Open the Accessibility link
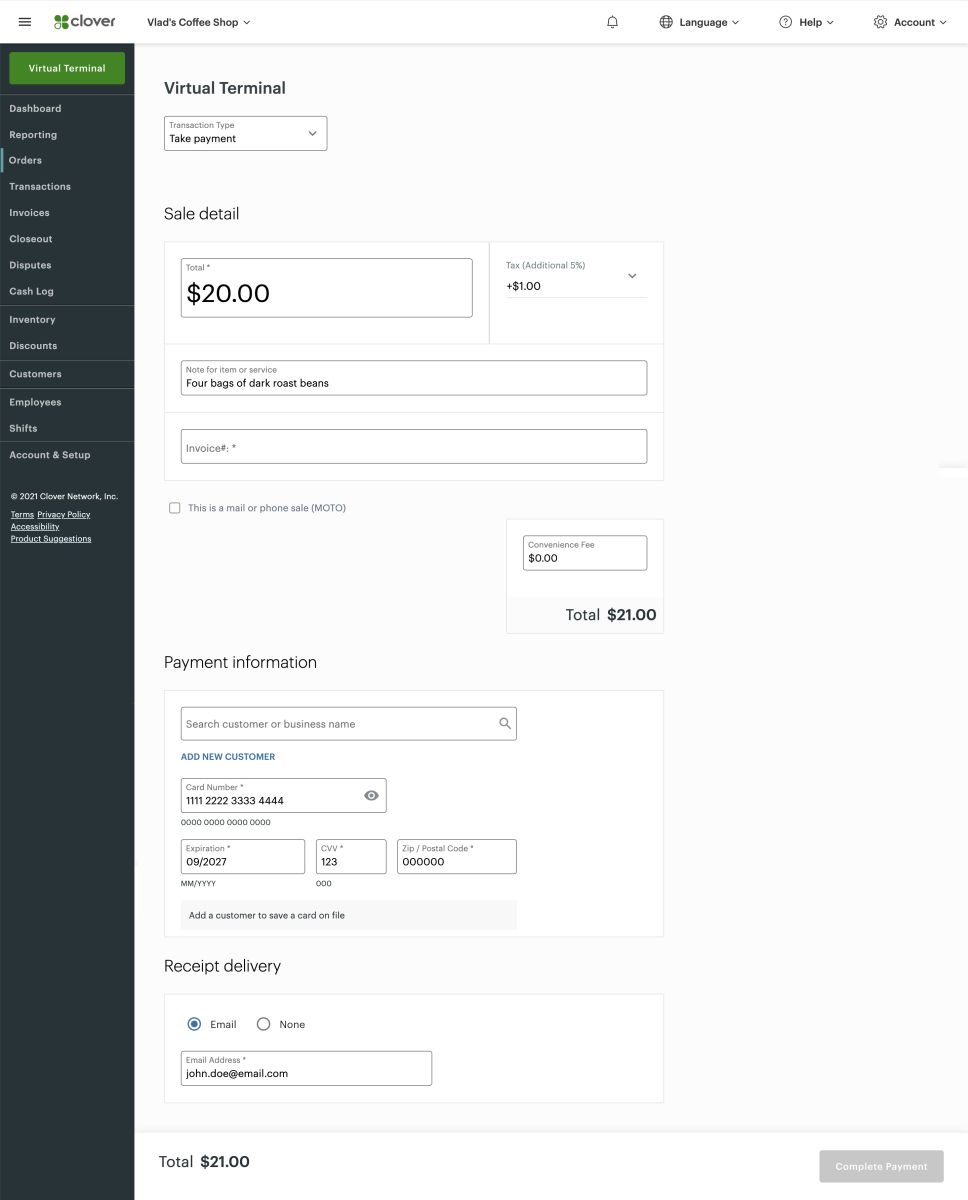 click(x=35, y=526)
